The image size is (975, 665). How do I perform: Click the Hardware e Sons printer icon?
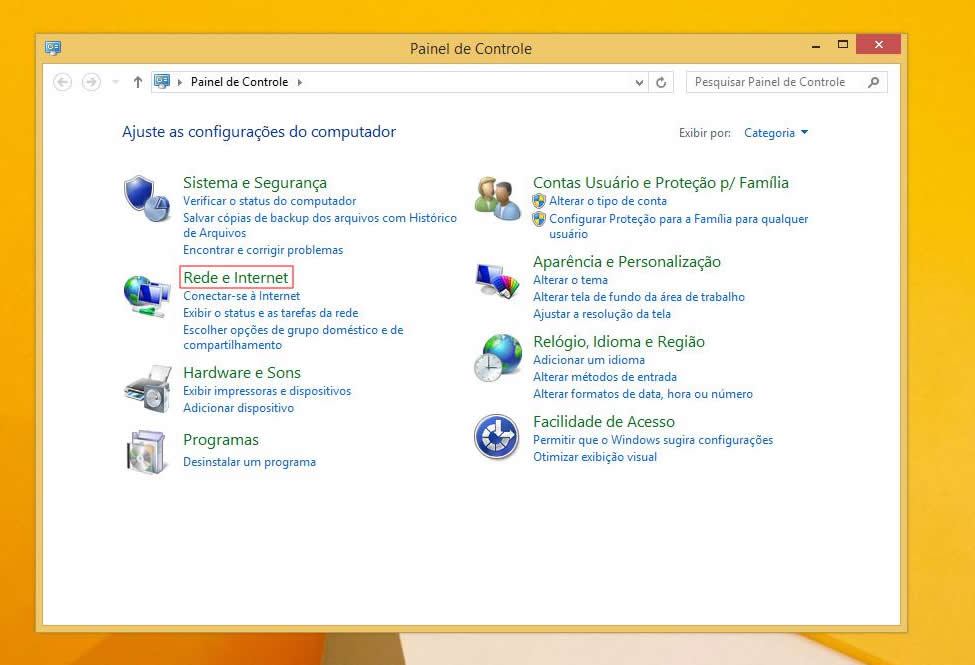(147, 388)
